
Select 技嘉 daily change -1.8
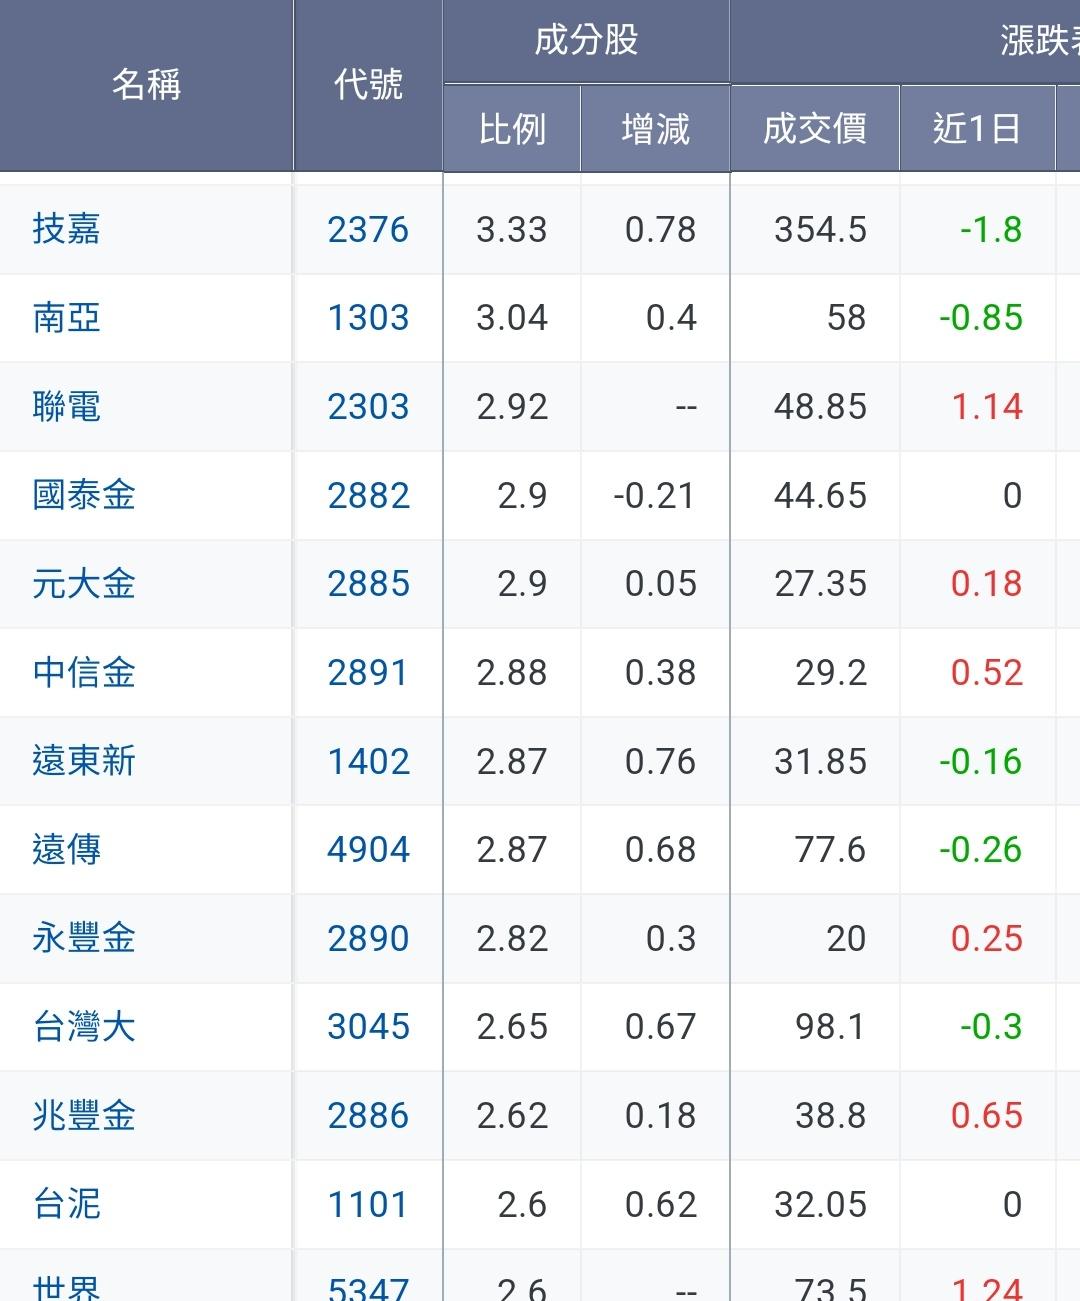point(991,230)
